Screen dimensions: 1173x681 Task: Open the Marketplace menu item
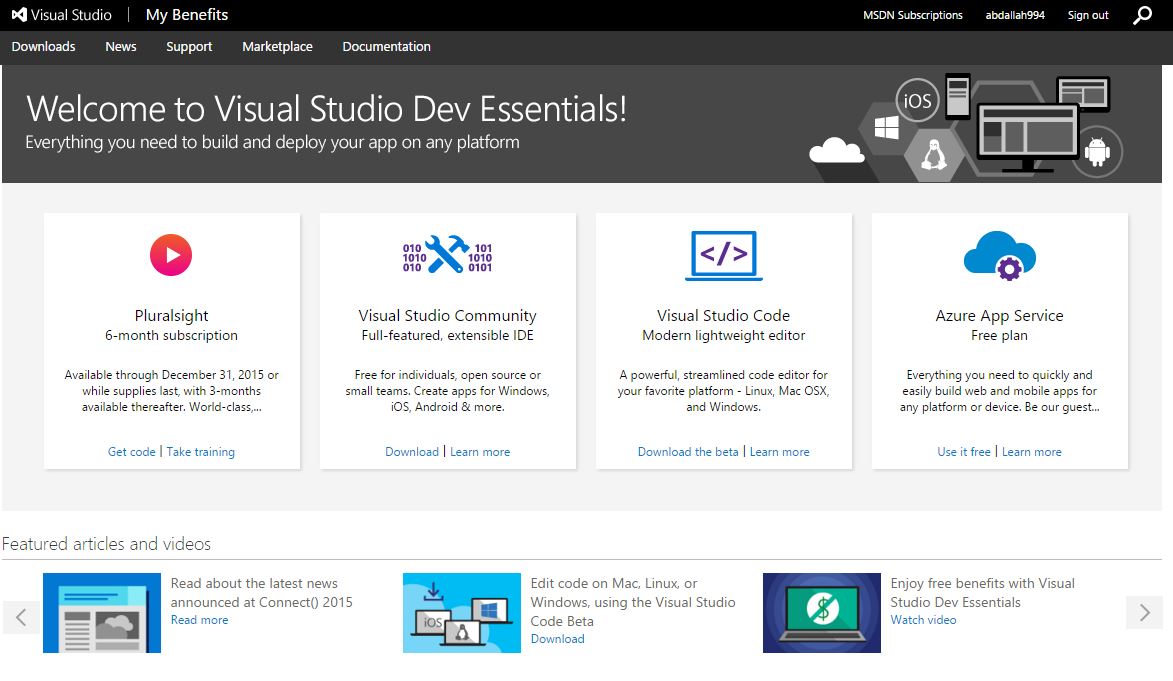pos(278,46)
